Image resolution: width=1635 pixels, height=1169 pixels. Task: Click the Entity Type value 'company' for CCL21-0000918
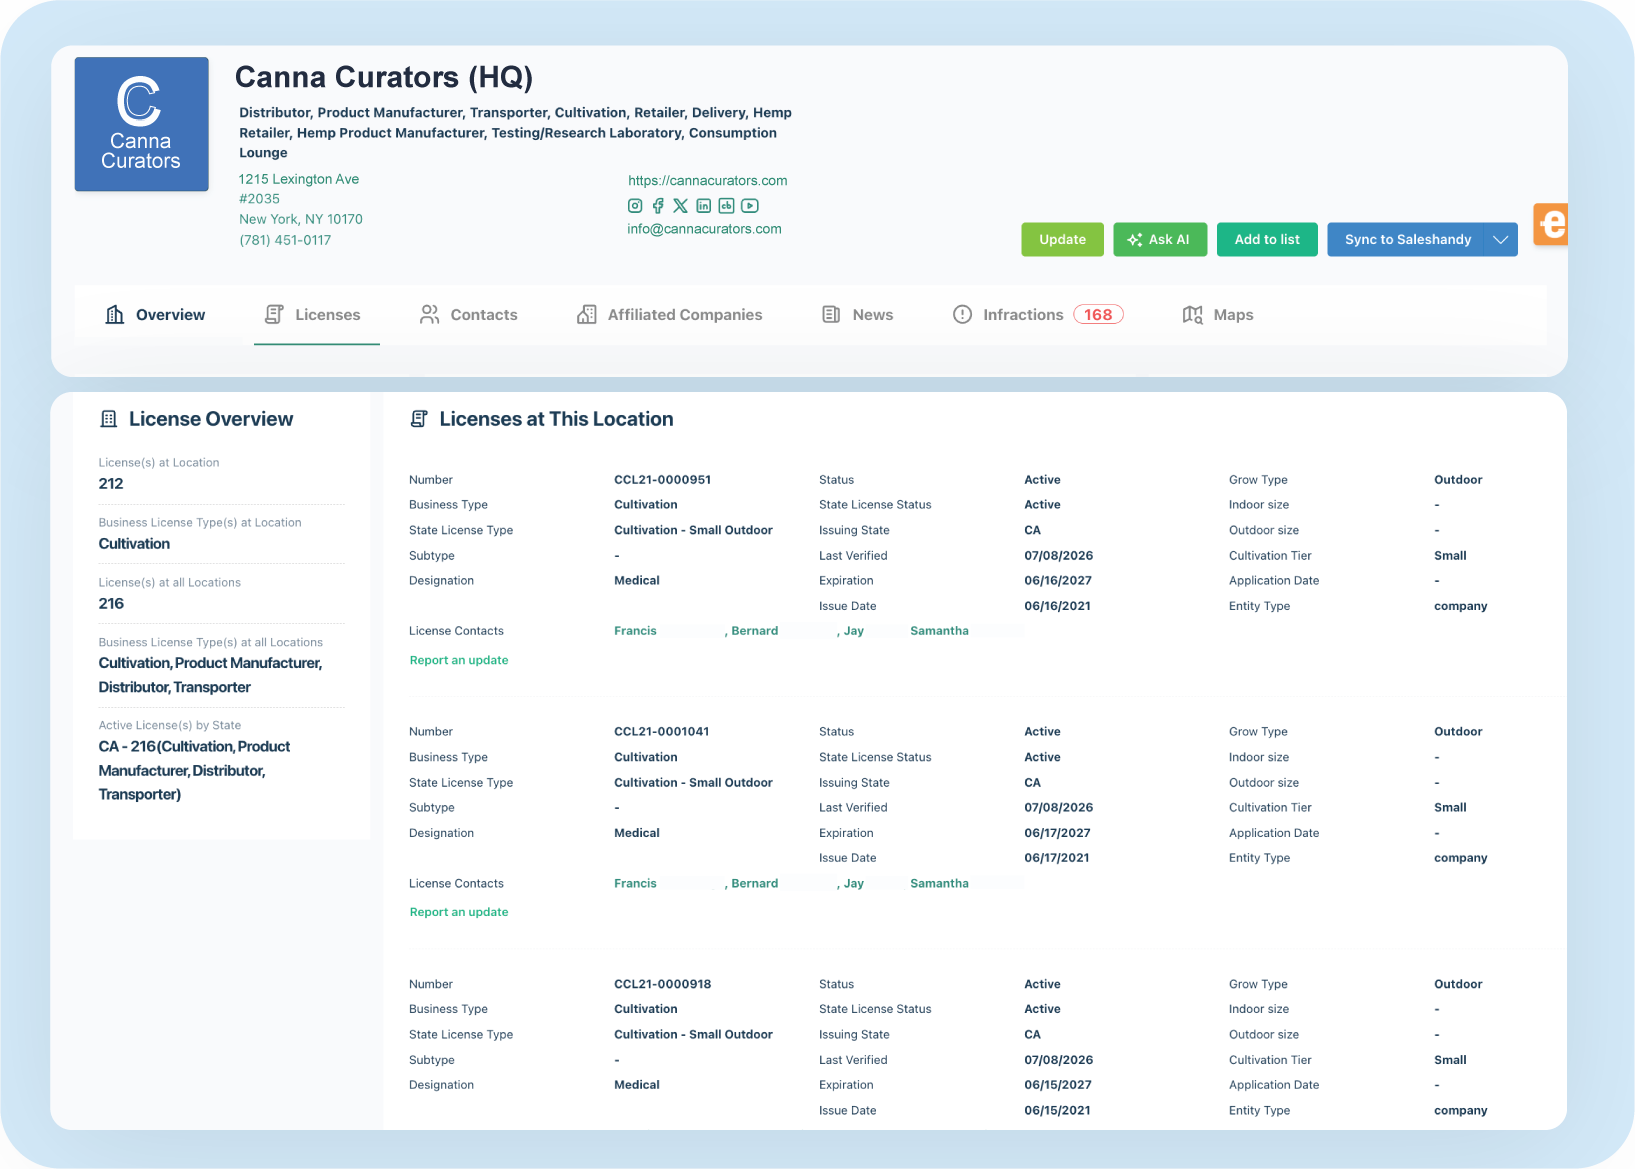(1461, 1111)
